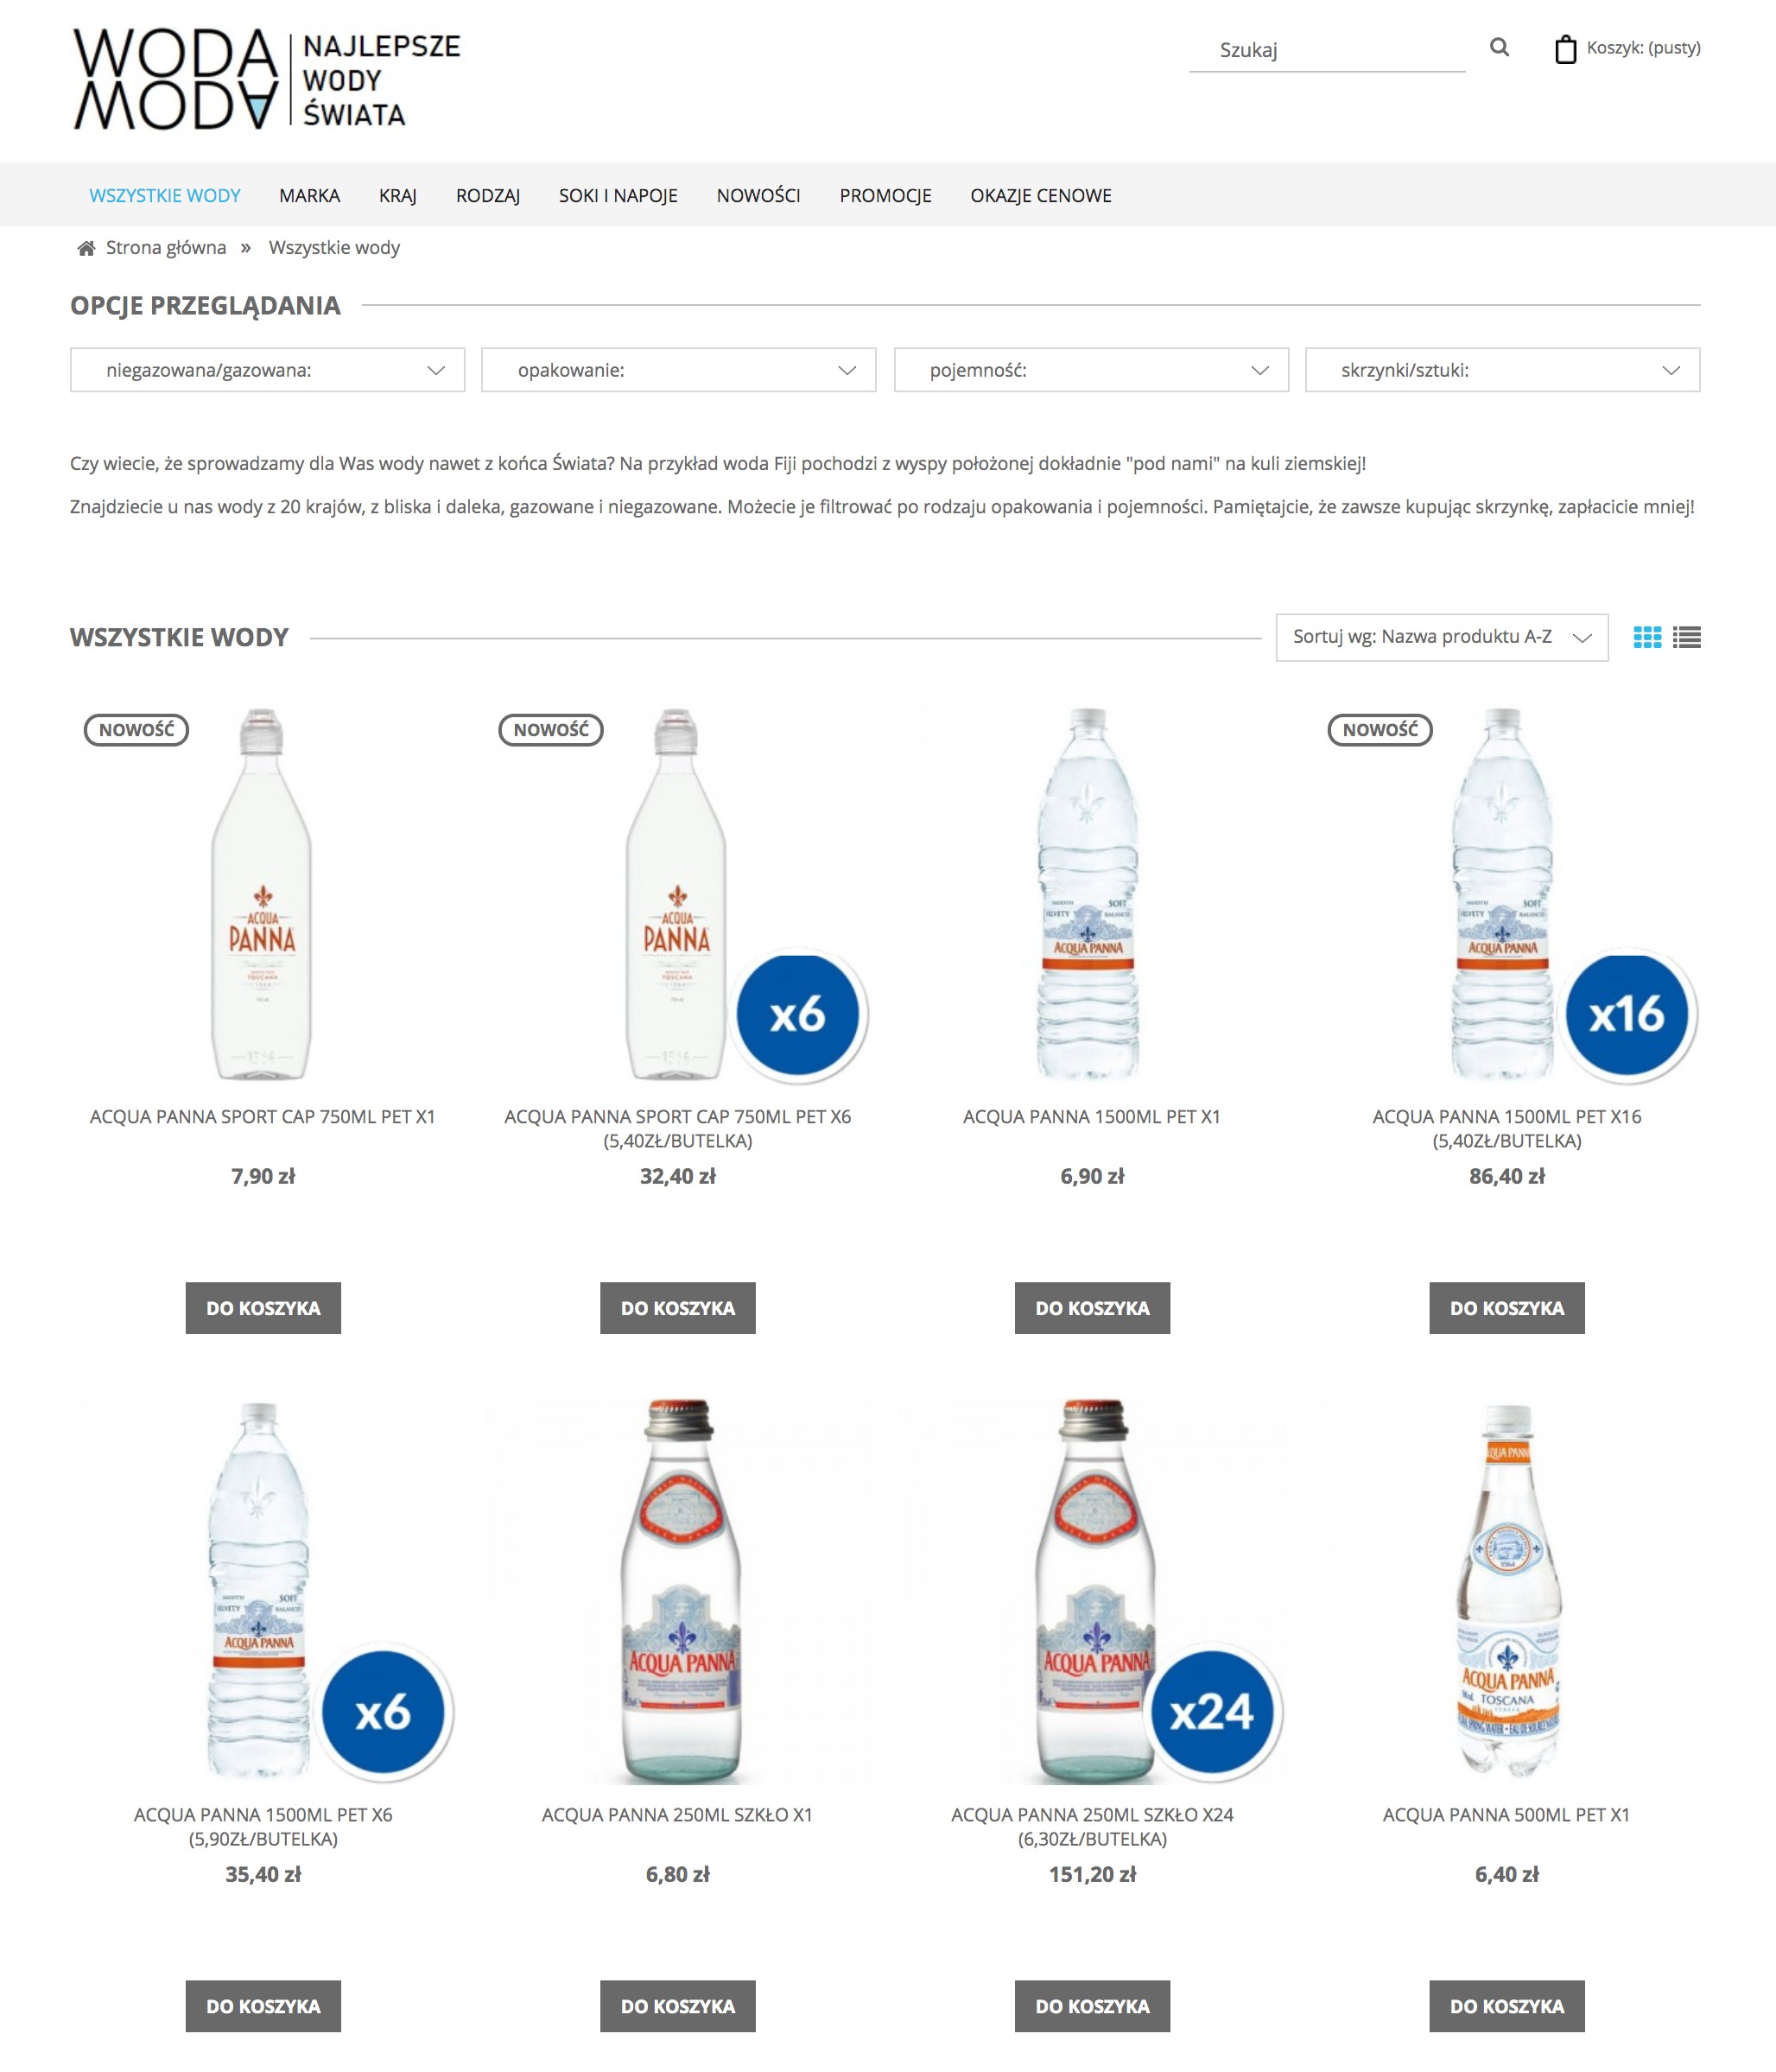The height and width of the screenshot is (2072, 1776).
Task: Switch to list view layout
Action: point(1686,637)
